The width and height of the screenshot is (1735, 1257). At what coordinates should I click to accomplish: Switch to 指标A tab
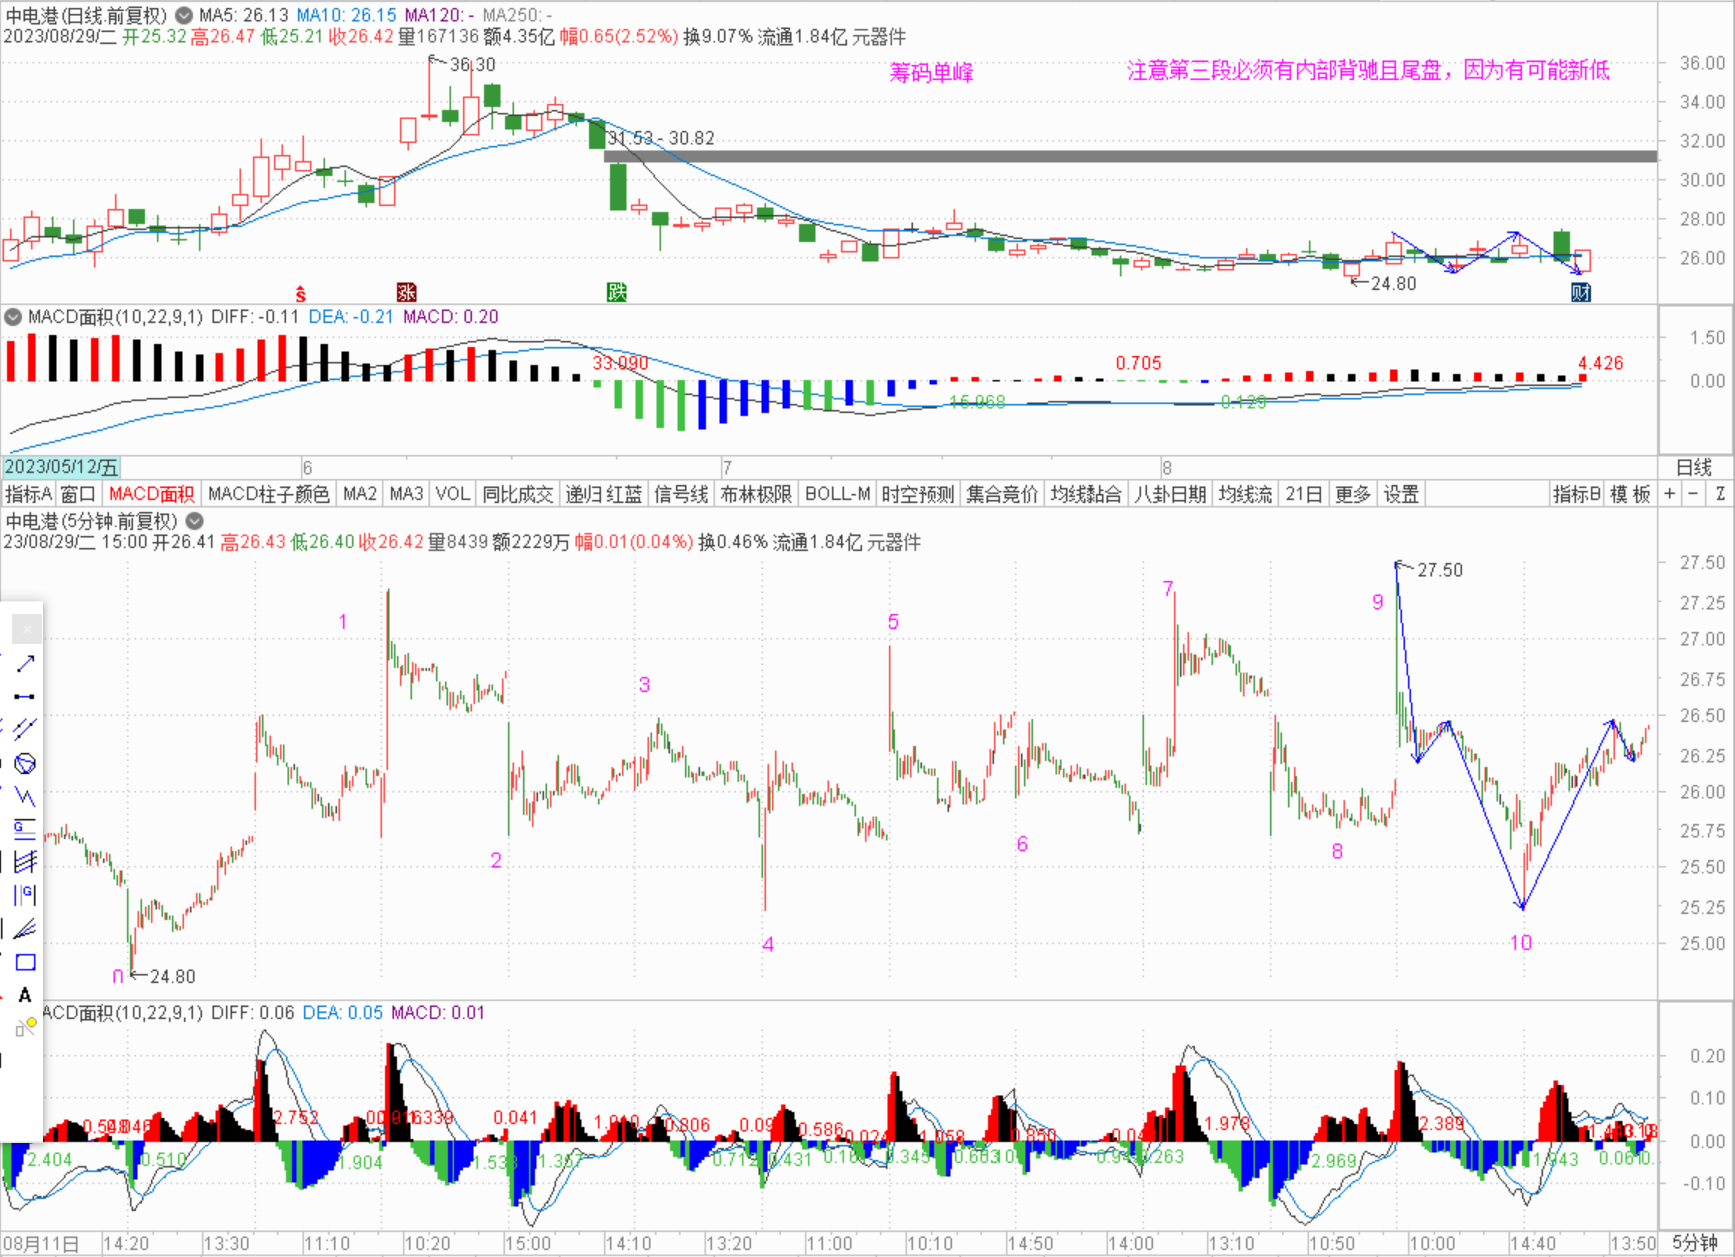tap(28, 494)
